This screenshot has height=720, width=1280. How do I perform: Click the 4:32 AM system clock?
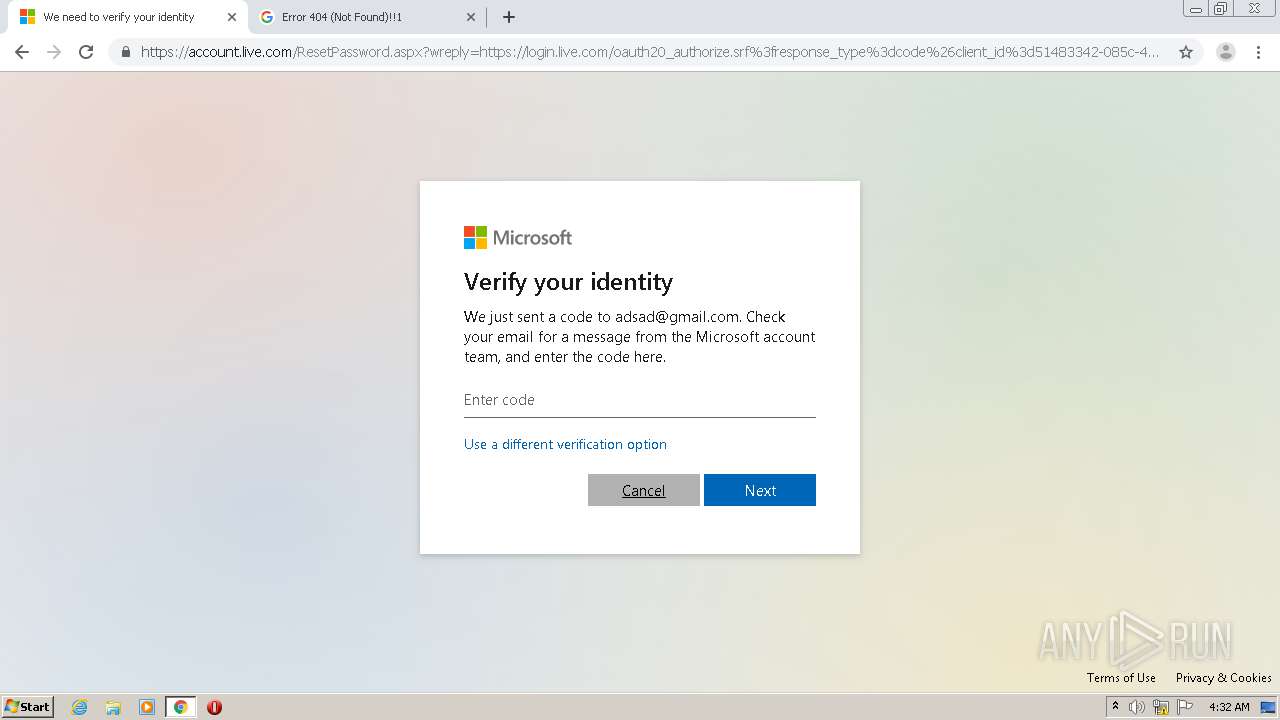point(1229,707)
